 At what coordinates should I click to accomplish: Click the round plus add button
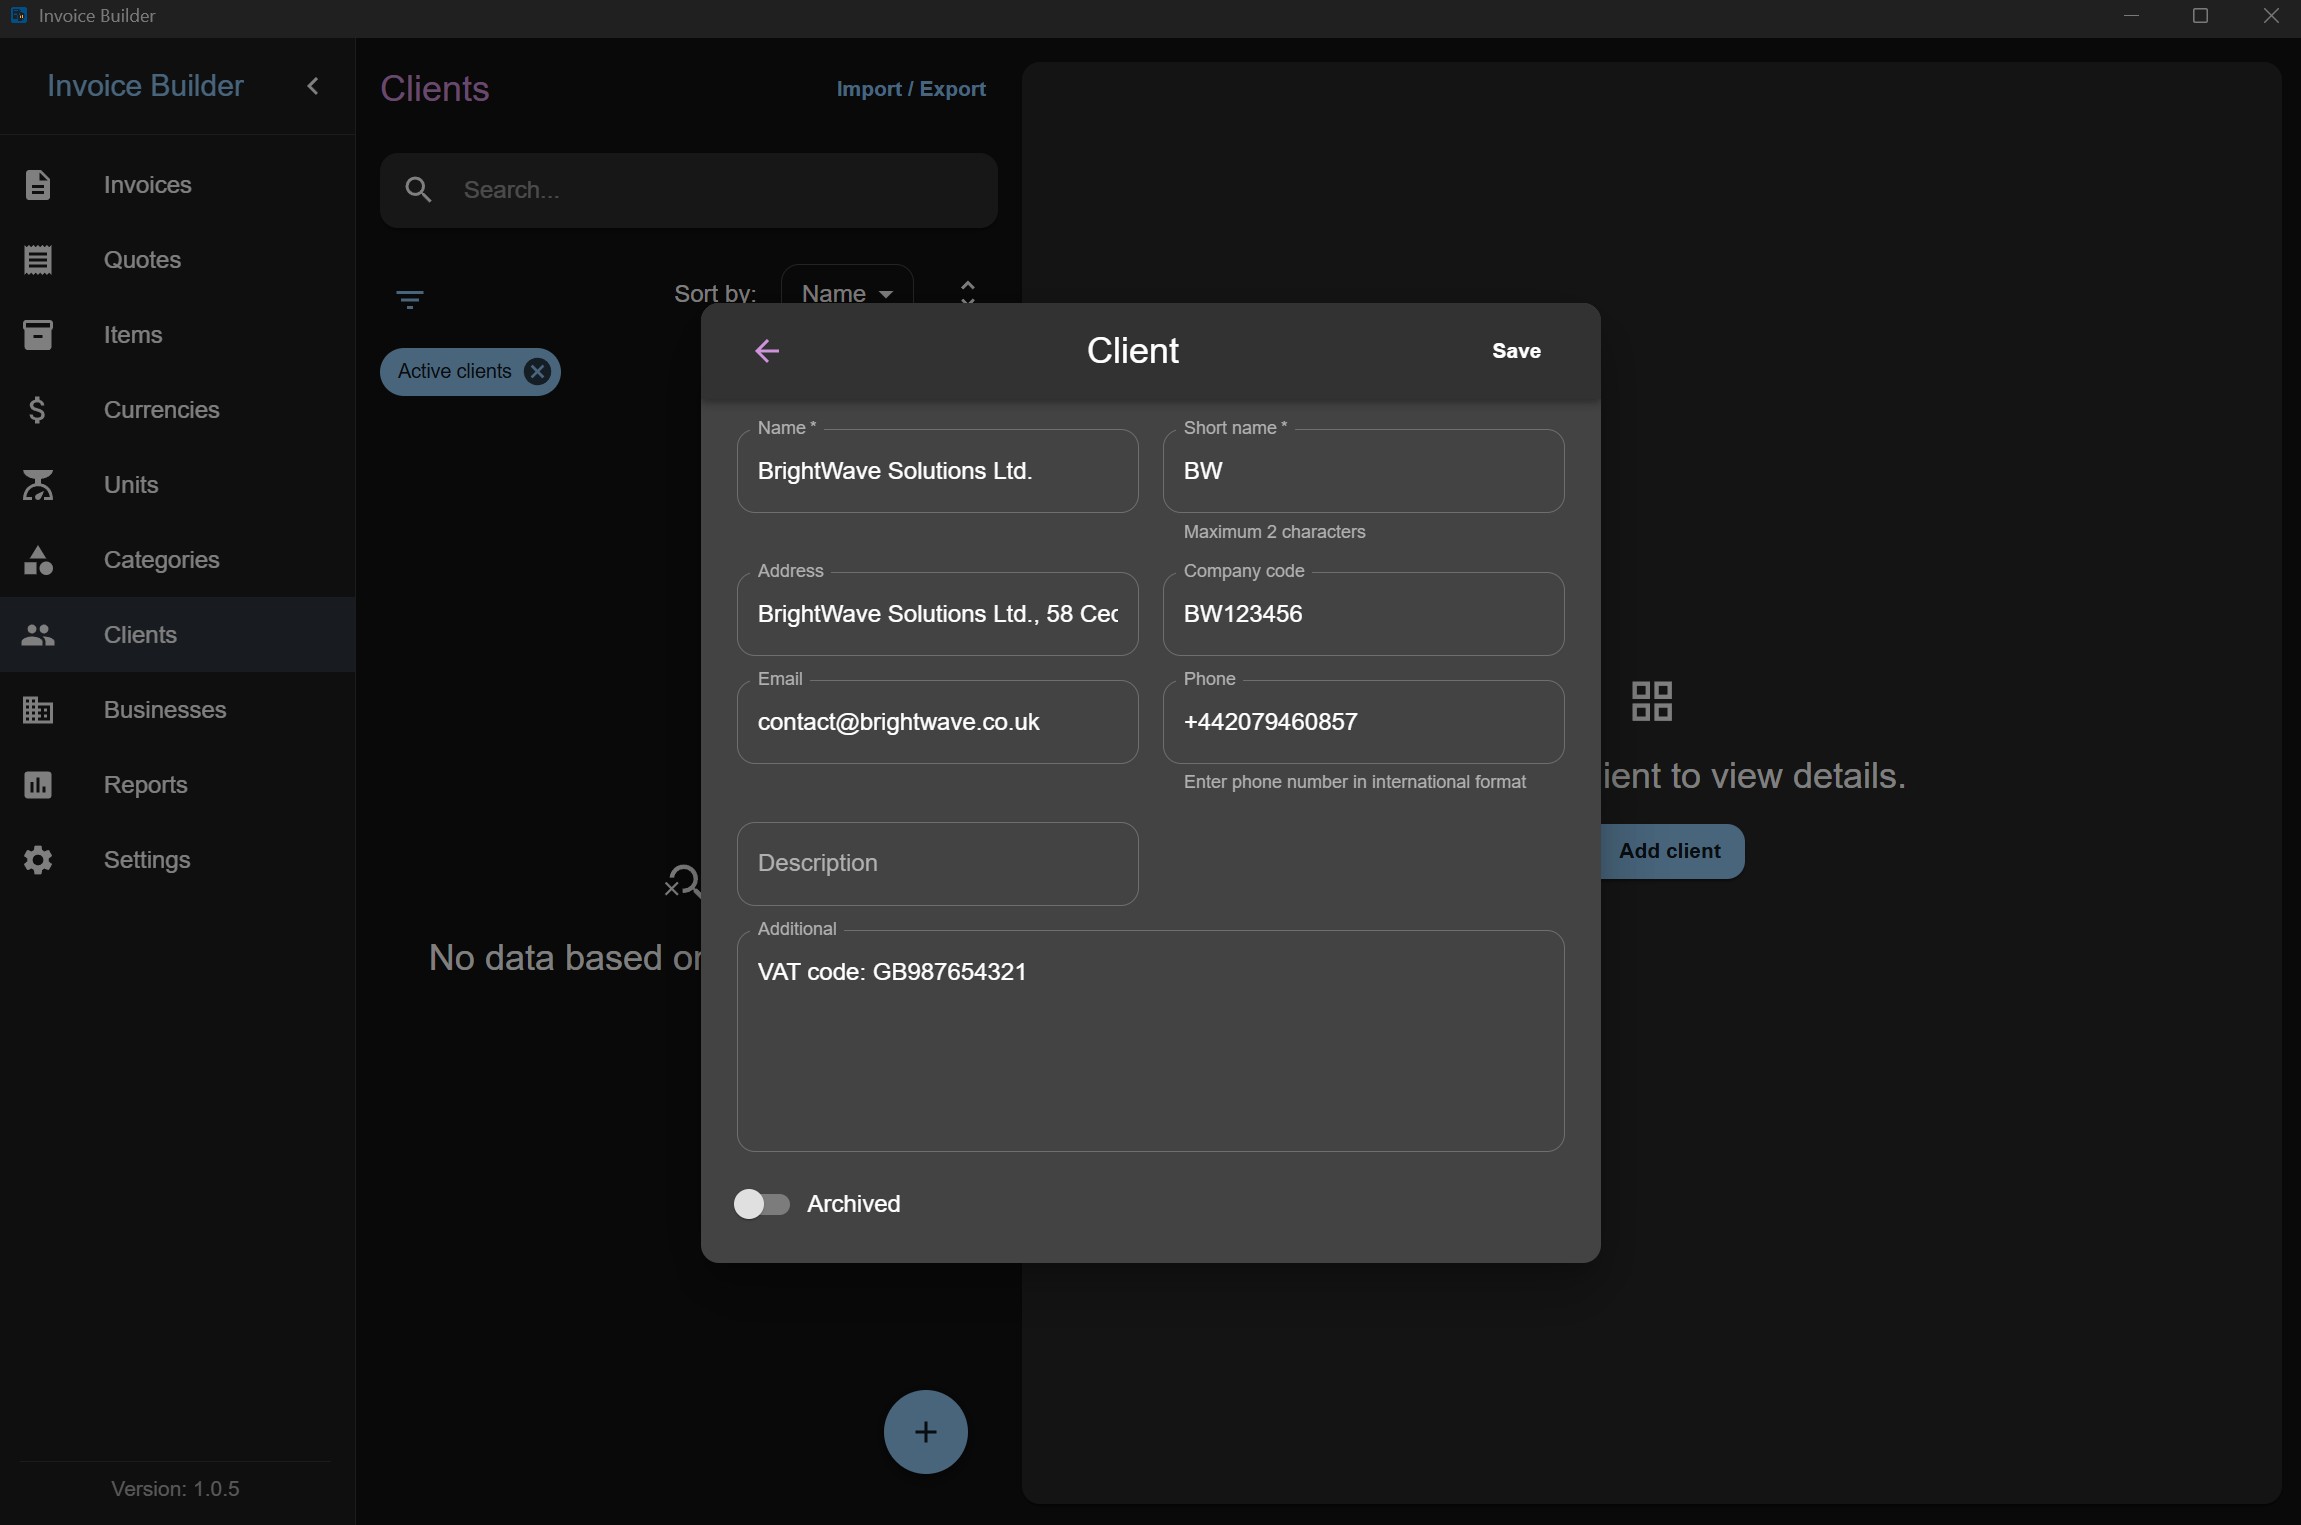(x=926, y=1432)
